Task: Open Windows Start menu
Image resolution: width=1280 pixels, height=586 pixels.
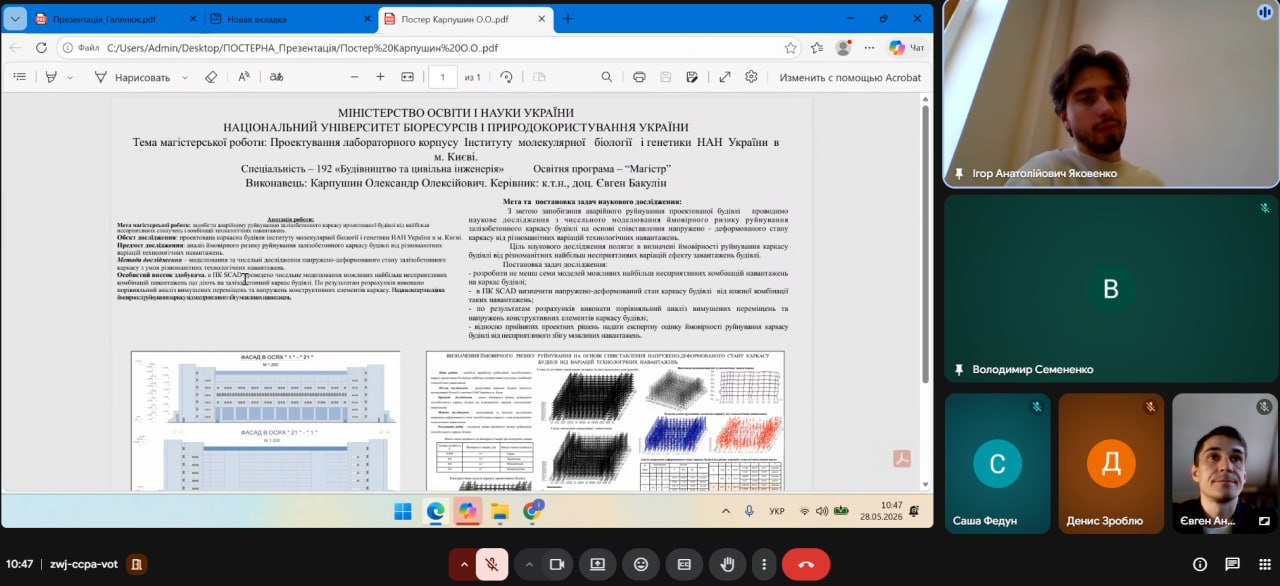Action: coord(402,511)
